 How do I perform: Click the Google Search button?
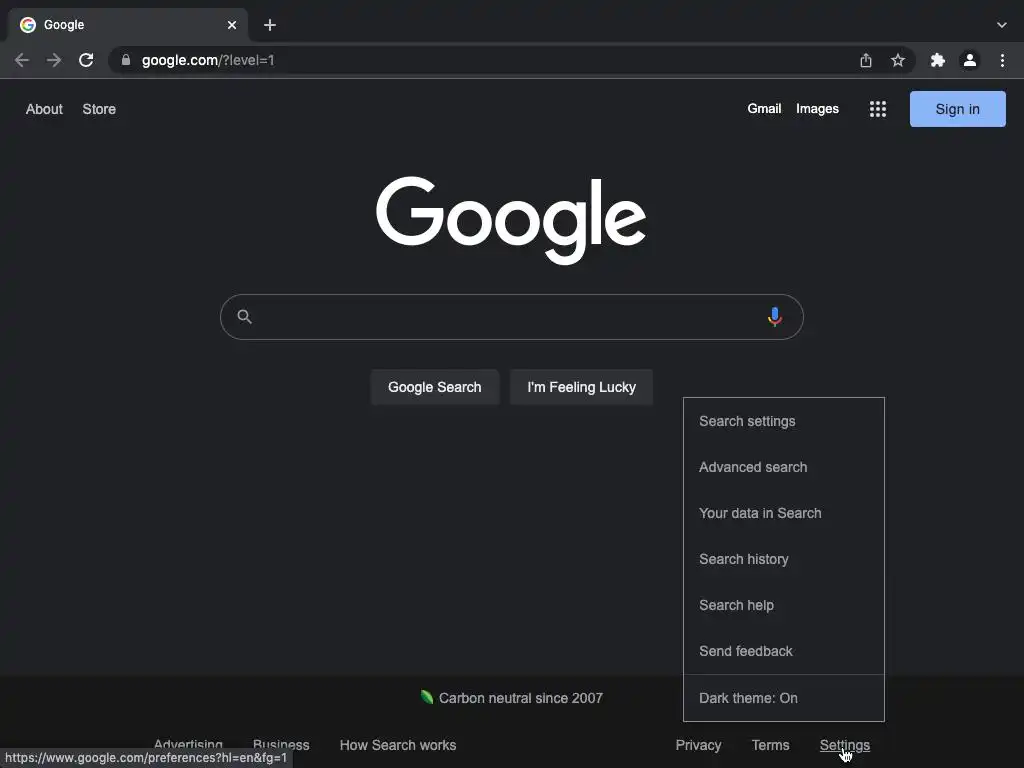(434, 387)
